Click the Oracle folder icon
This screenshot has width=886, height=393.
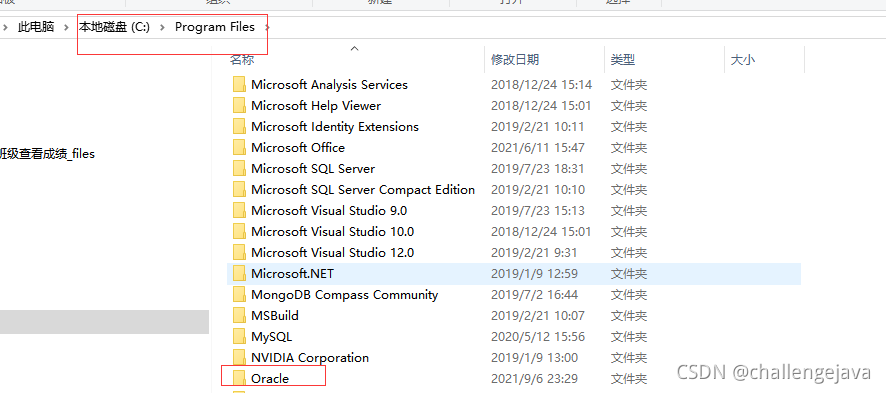click(x=239, y=378)
